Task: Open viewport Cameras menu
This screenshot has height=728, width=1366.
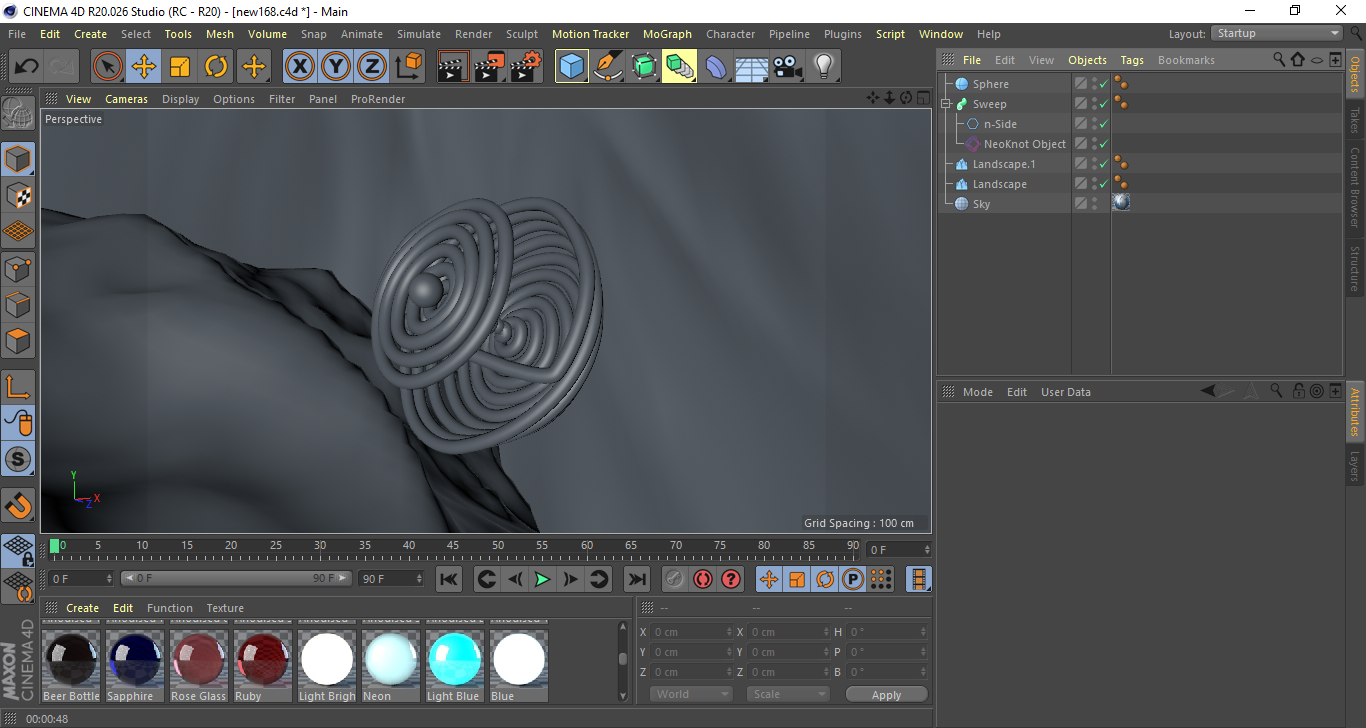Action: click(x=126, y=99)
